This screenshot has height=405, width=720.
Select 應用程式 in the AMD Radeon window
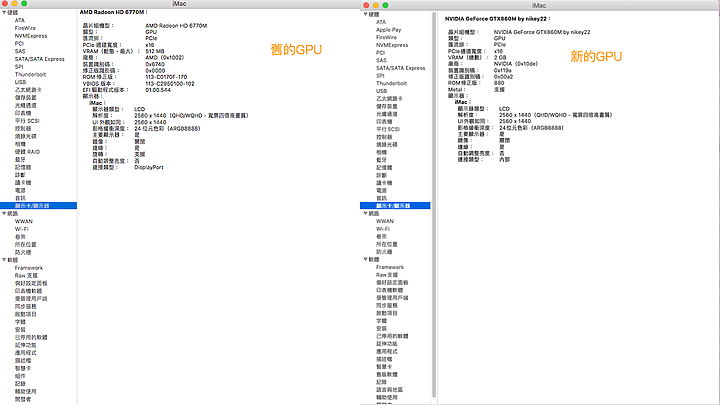click(25, 353)
